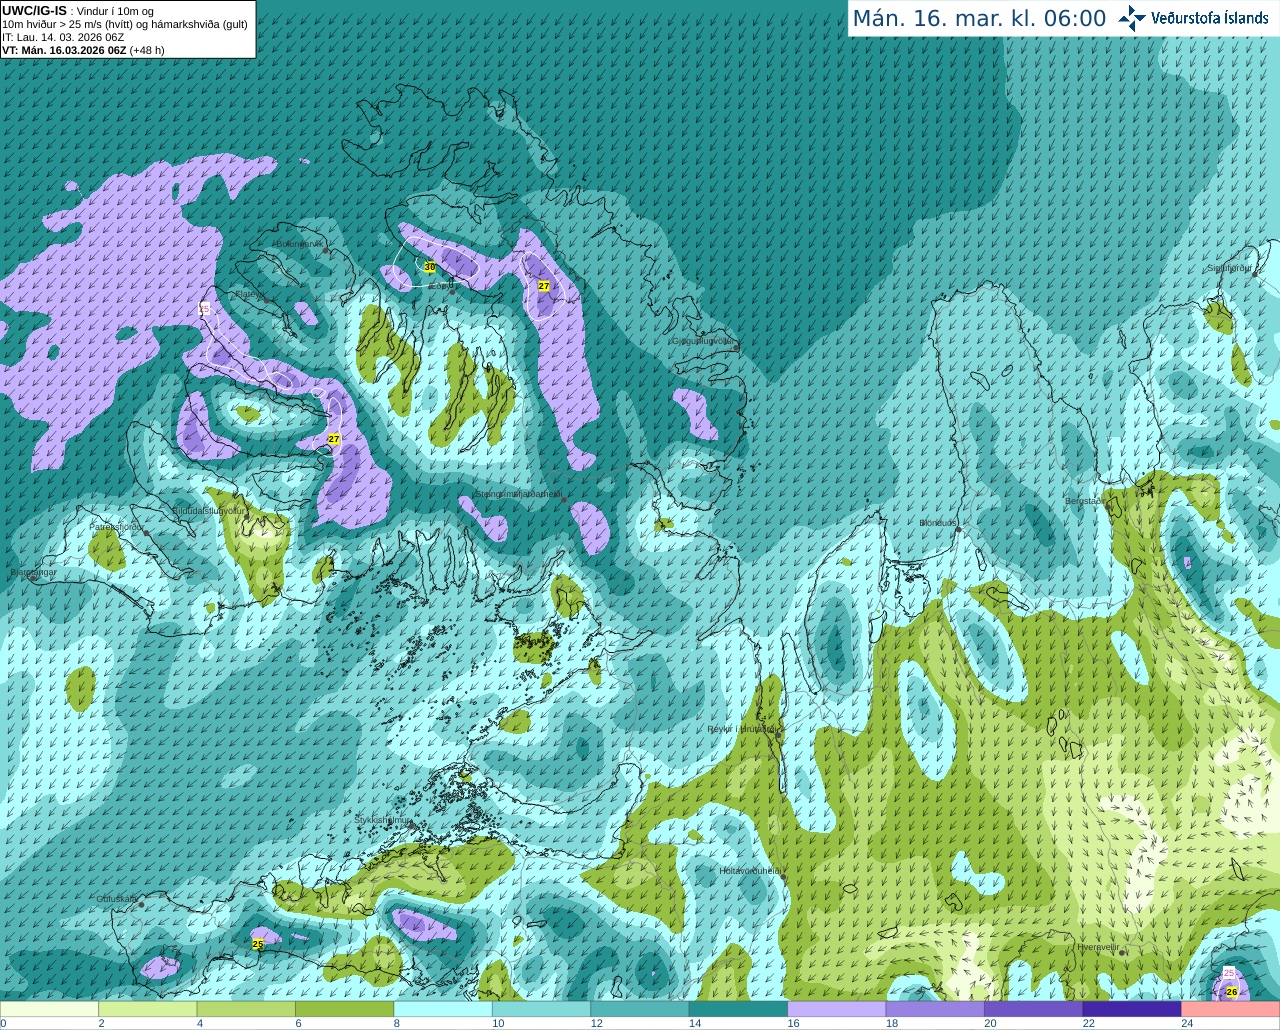Click the yellow '27' gust marker above Bíldudalsflugvöllur
The image size is (1280, 1030).
pos(334,439)
